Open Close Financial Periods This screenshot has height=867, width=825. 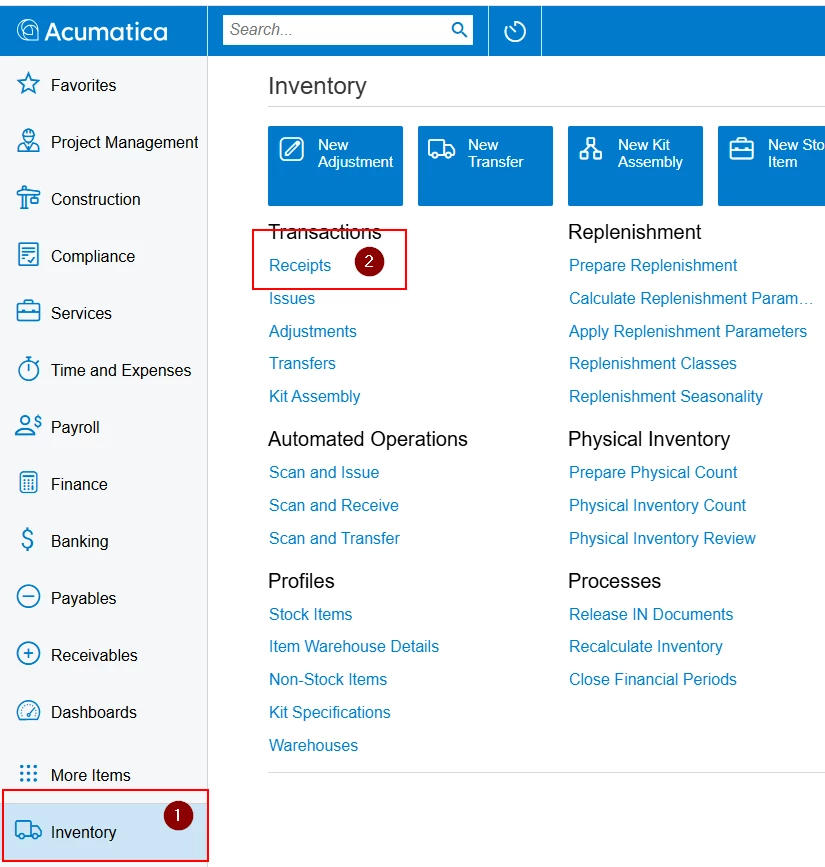[x=653, y=680]
